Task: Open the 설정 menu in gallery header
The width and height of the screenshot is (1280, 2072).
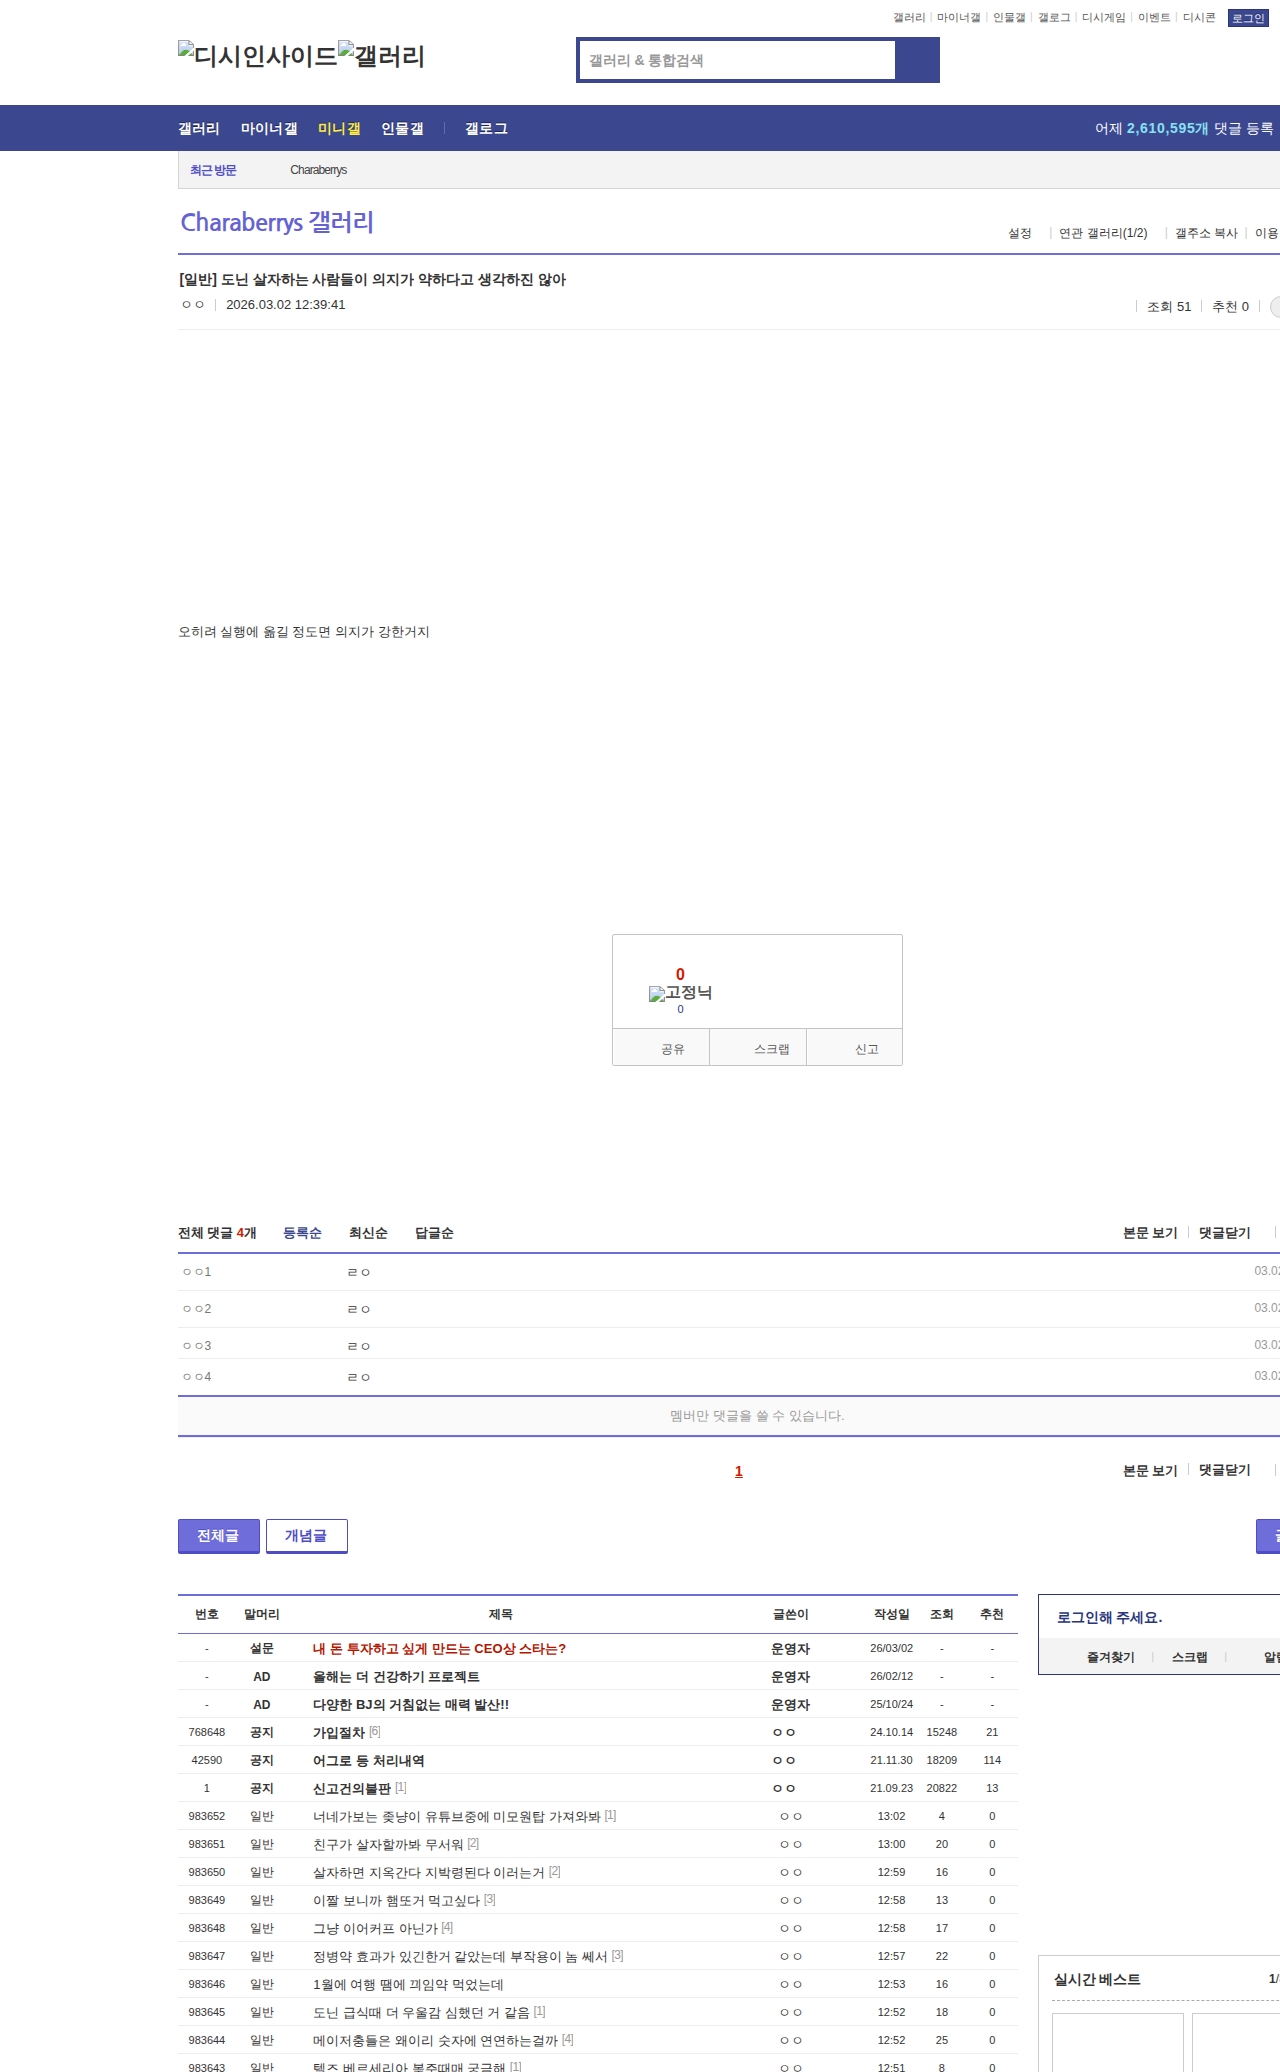Action: click(1019, 233)
